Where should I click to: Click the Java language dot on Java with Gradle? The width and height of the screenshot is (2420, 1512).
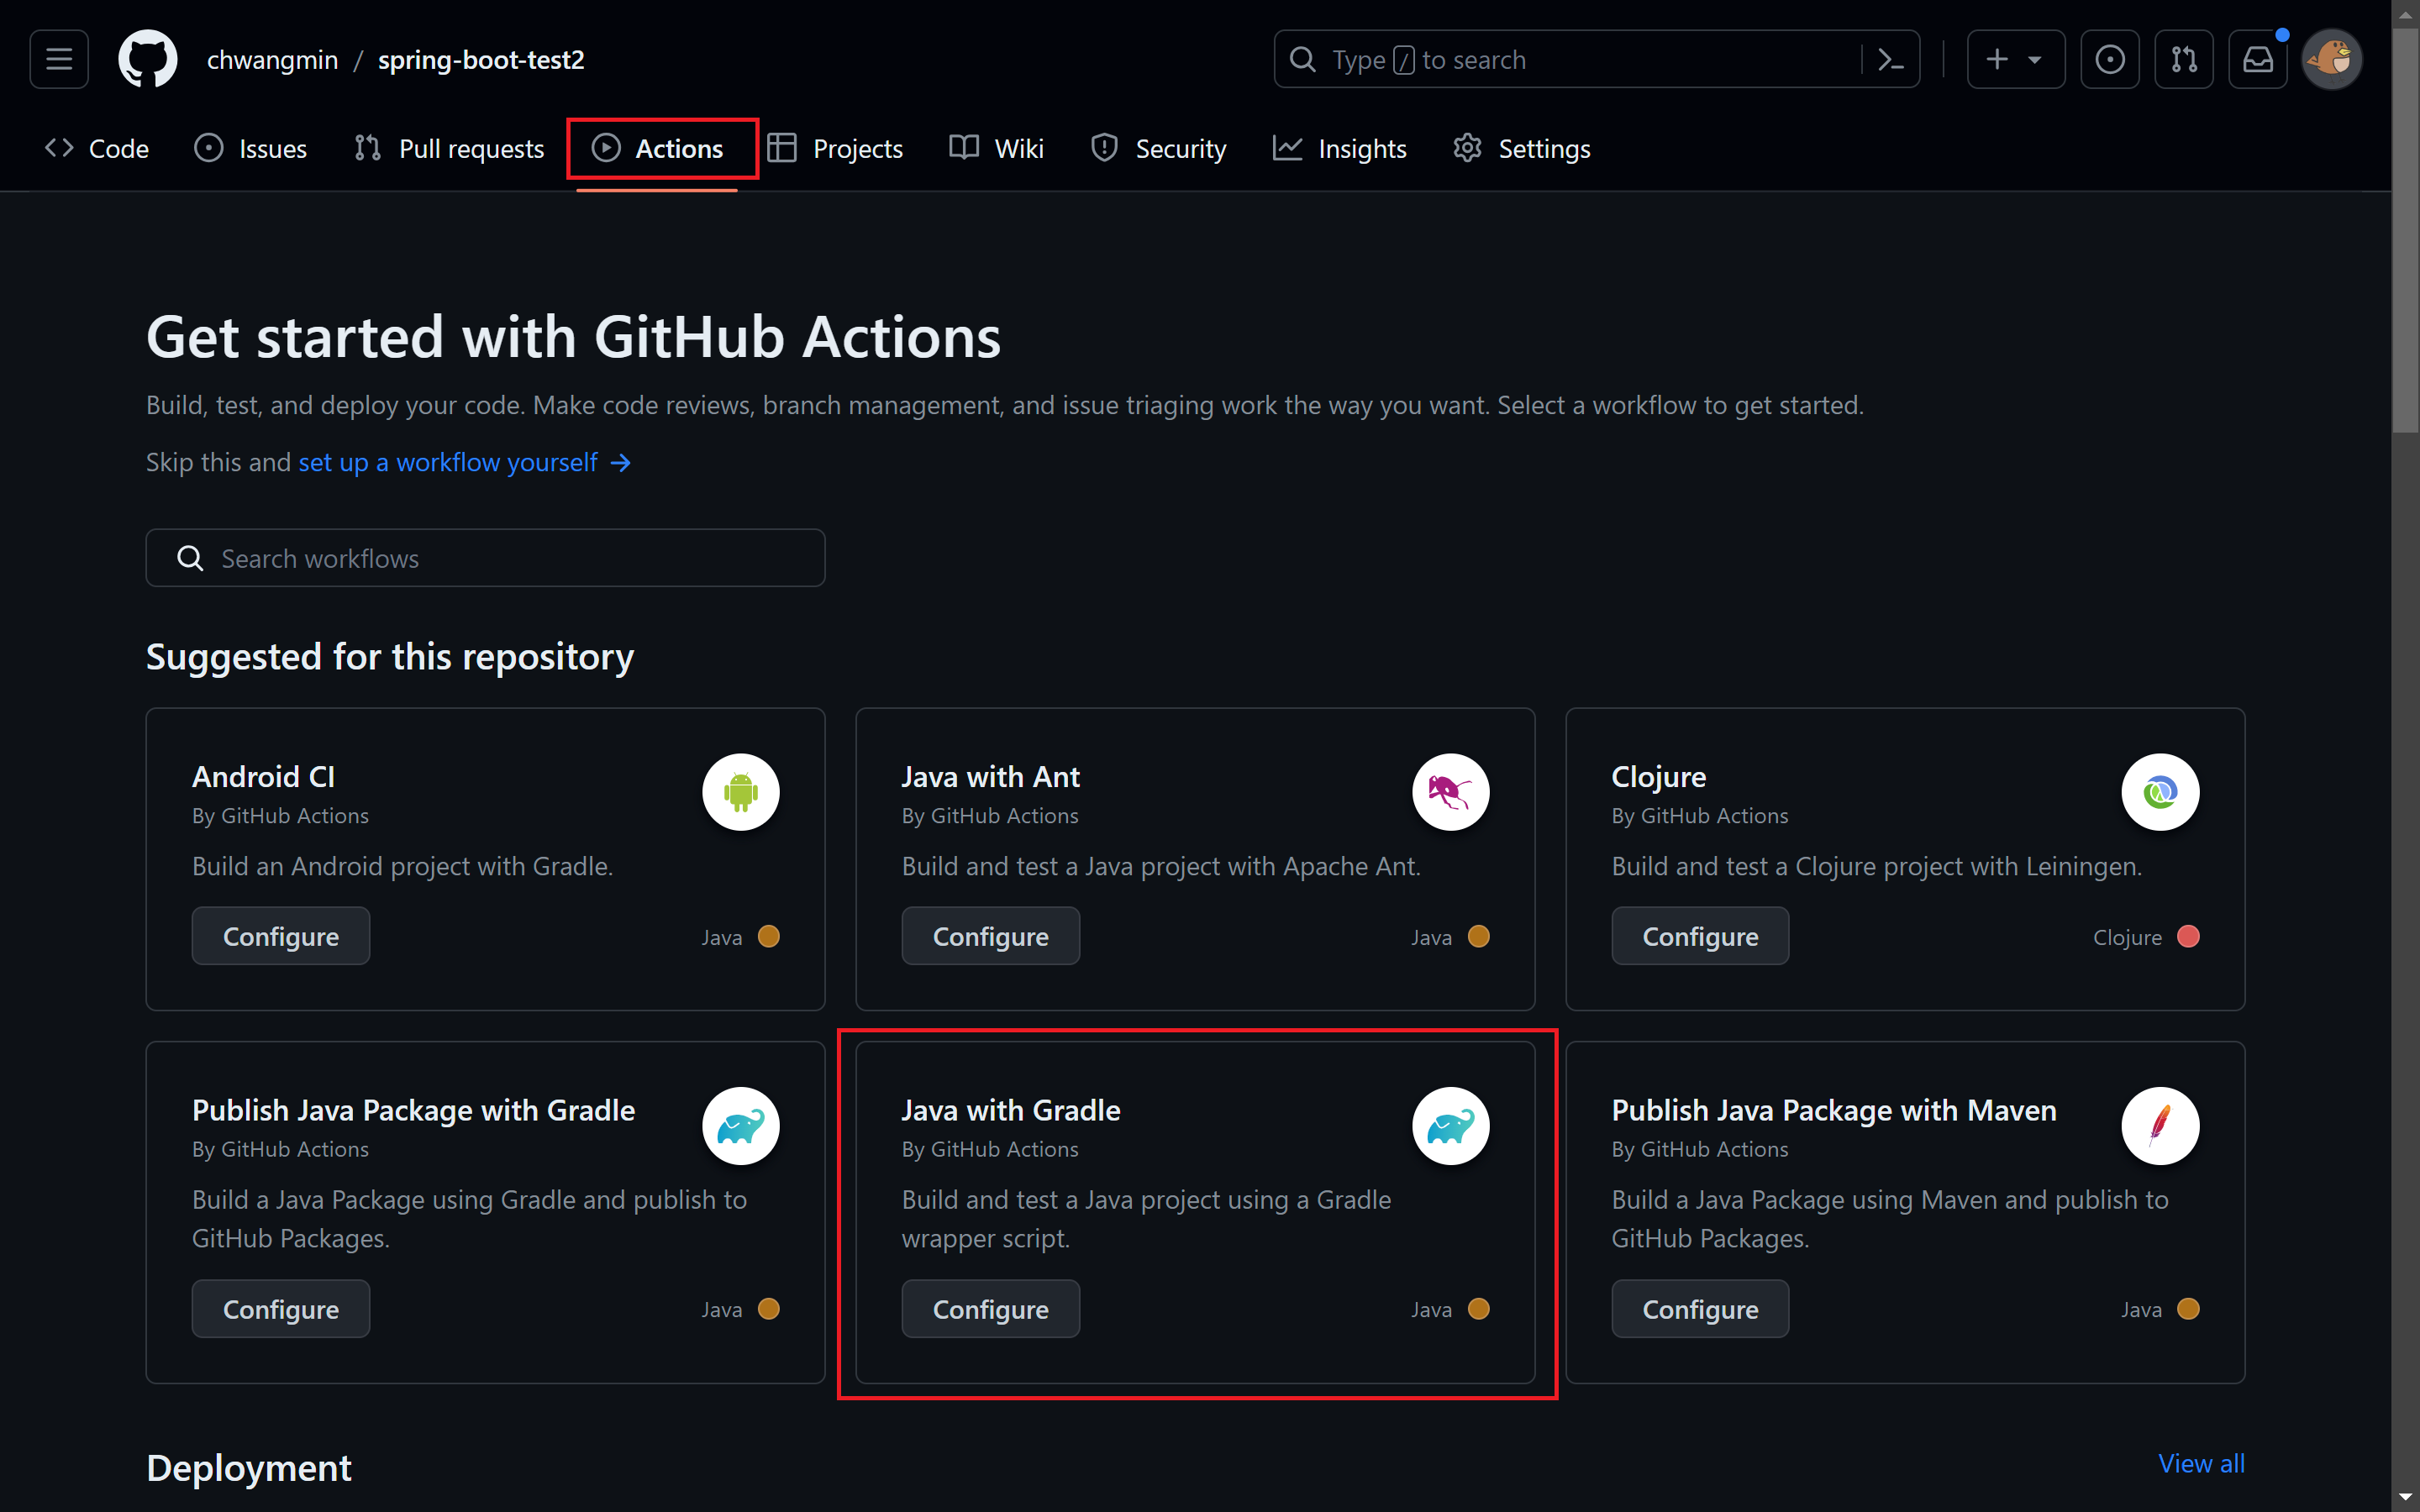1479,1309
